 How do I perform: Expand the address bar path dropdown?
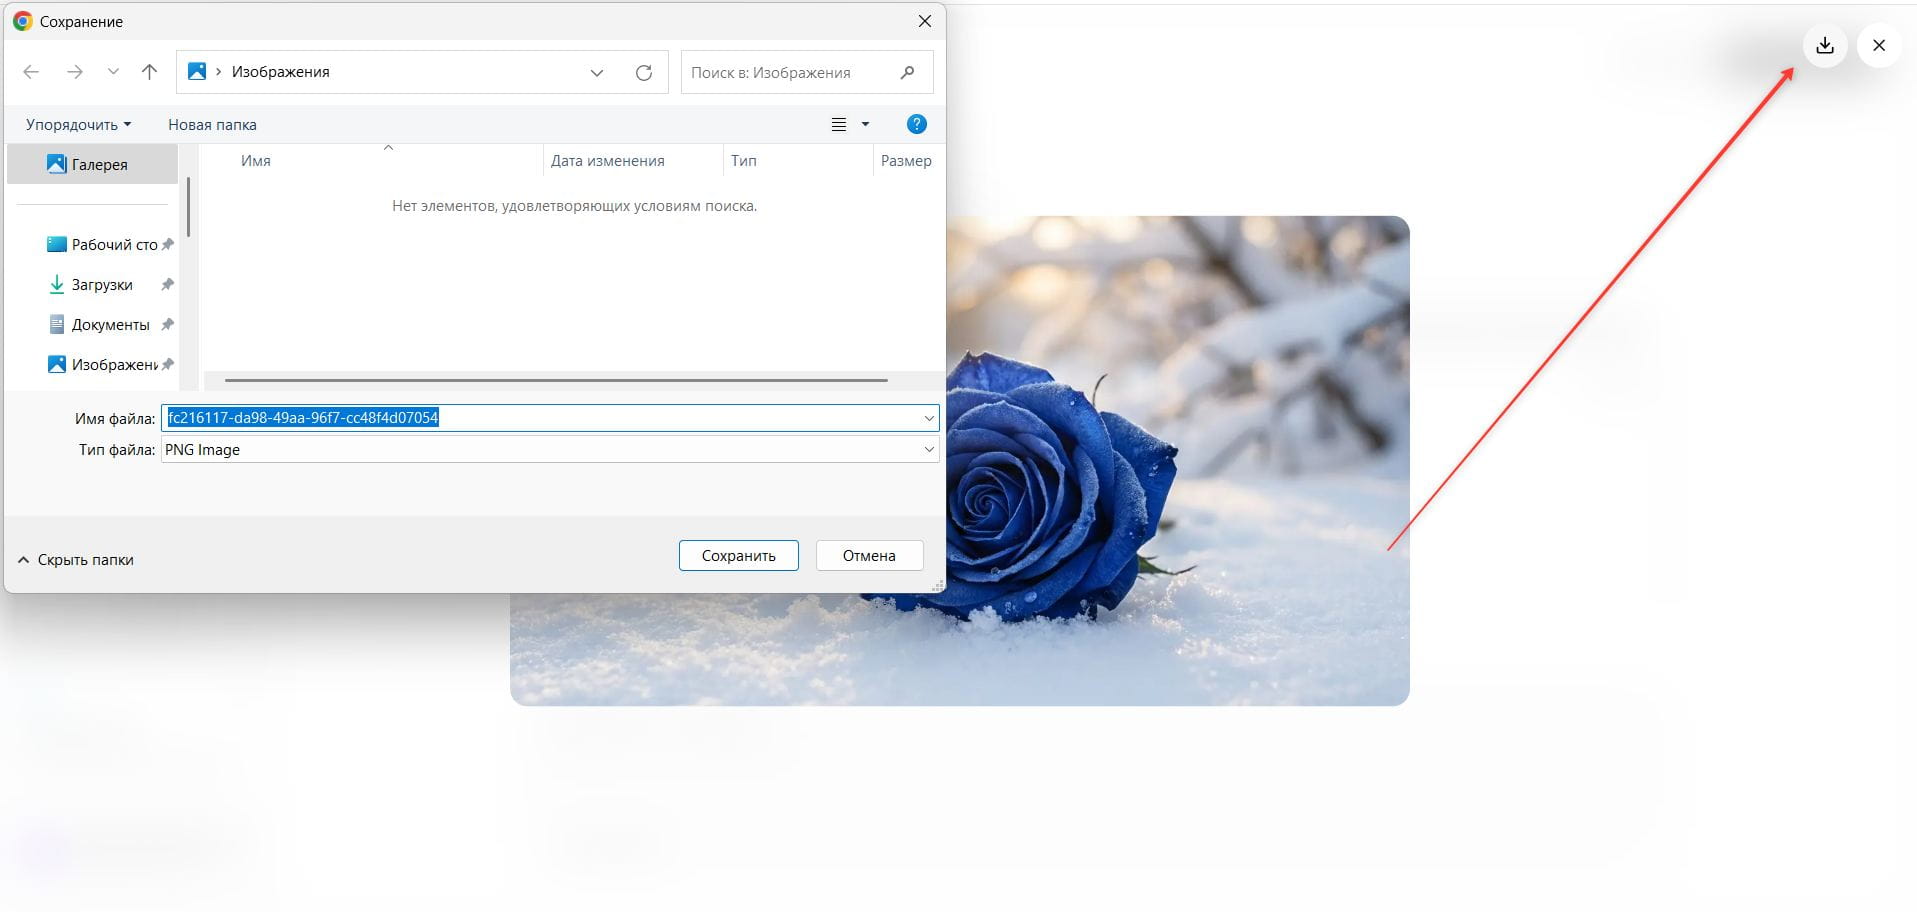pos(597,73)
